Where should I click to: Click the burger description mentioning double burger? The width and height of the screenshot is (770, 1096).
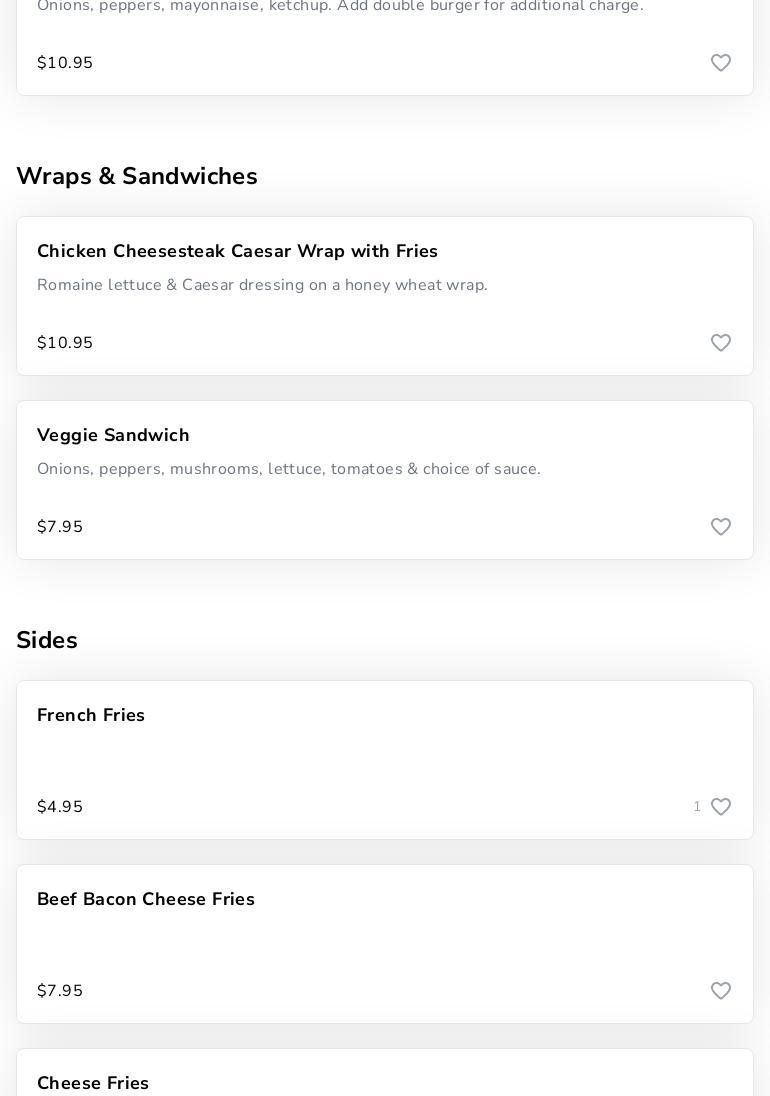pos(340,7)
